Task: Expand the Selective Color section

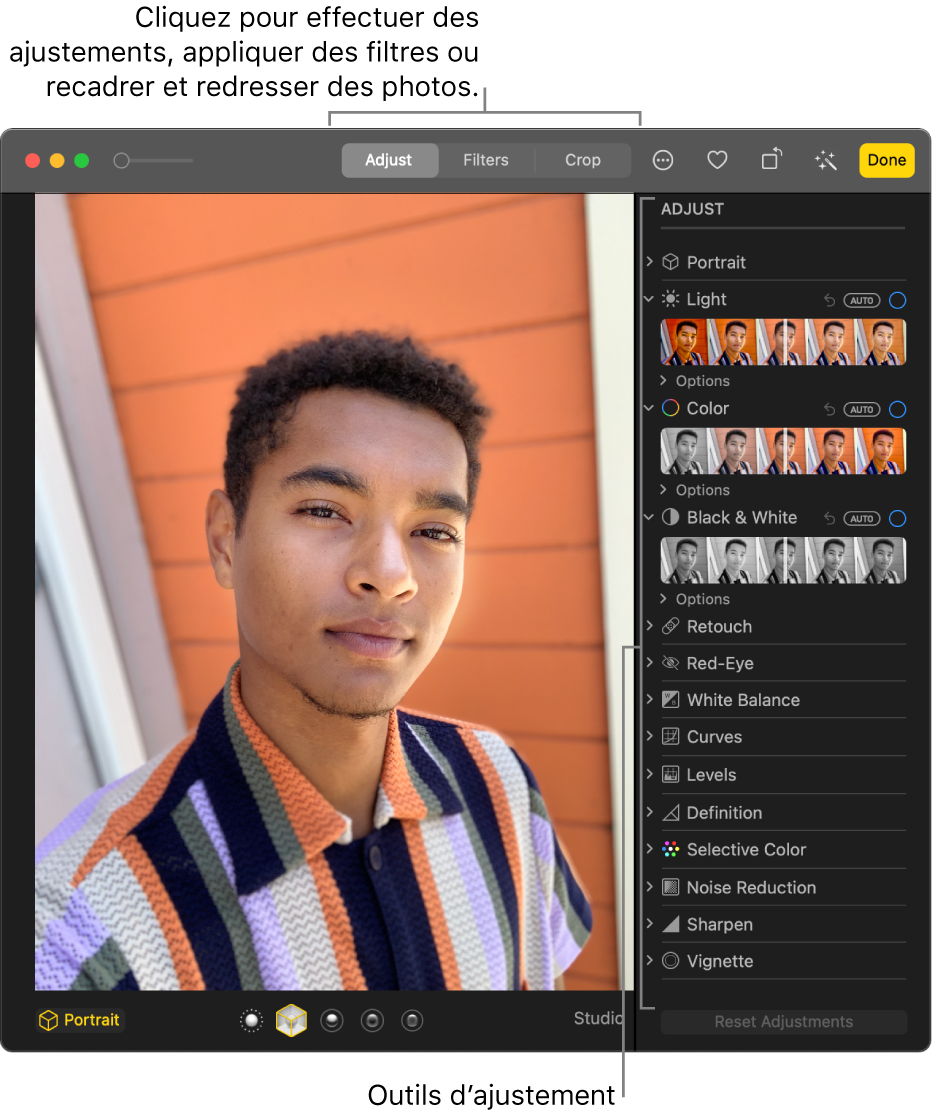Action: (649, 849)
